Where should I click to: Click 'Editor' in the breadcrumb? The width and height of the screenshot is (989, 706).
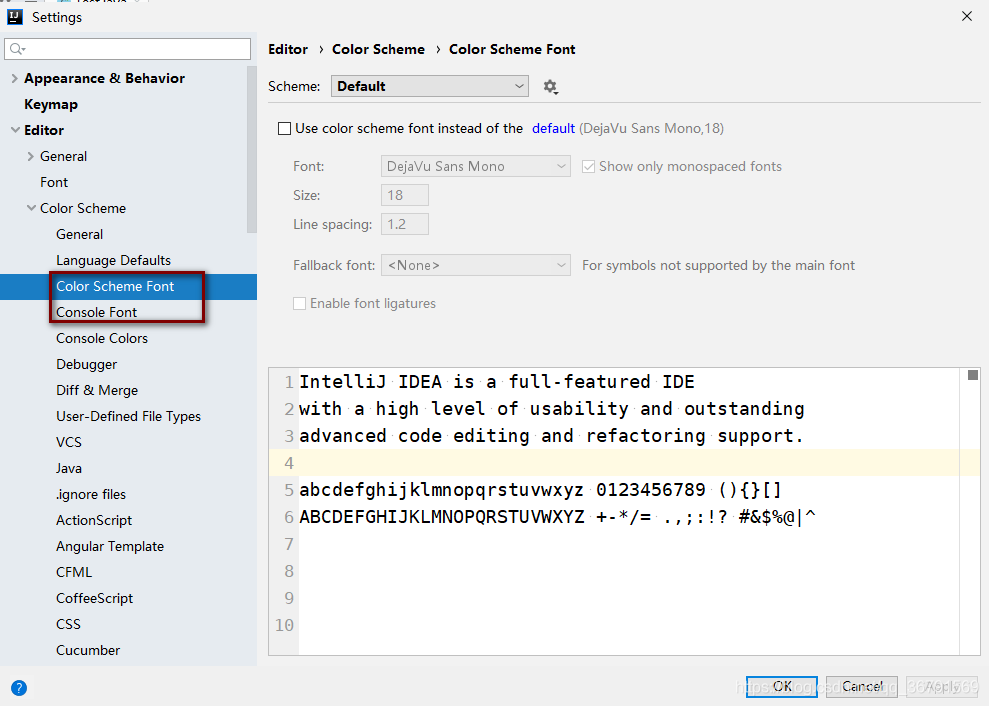click(x=288, y=49)
